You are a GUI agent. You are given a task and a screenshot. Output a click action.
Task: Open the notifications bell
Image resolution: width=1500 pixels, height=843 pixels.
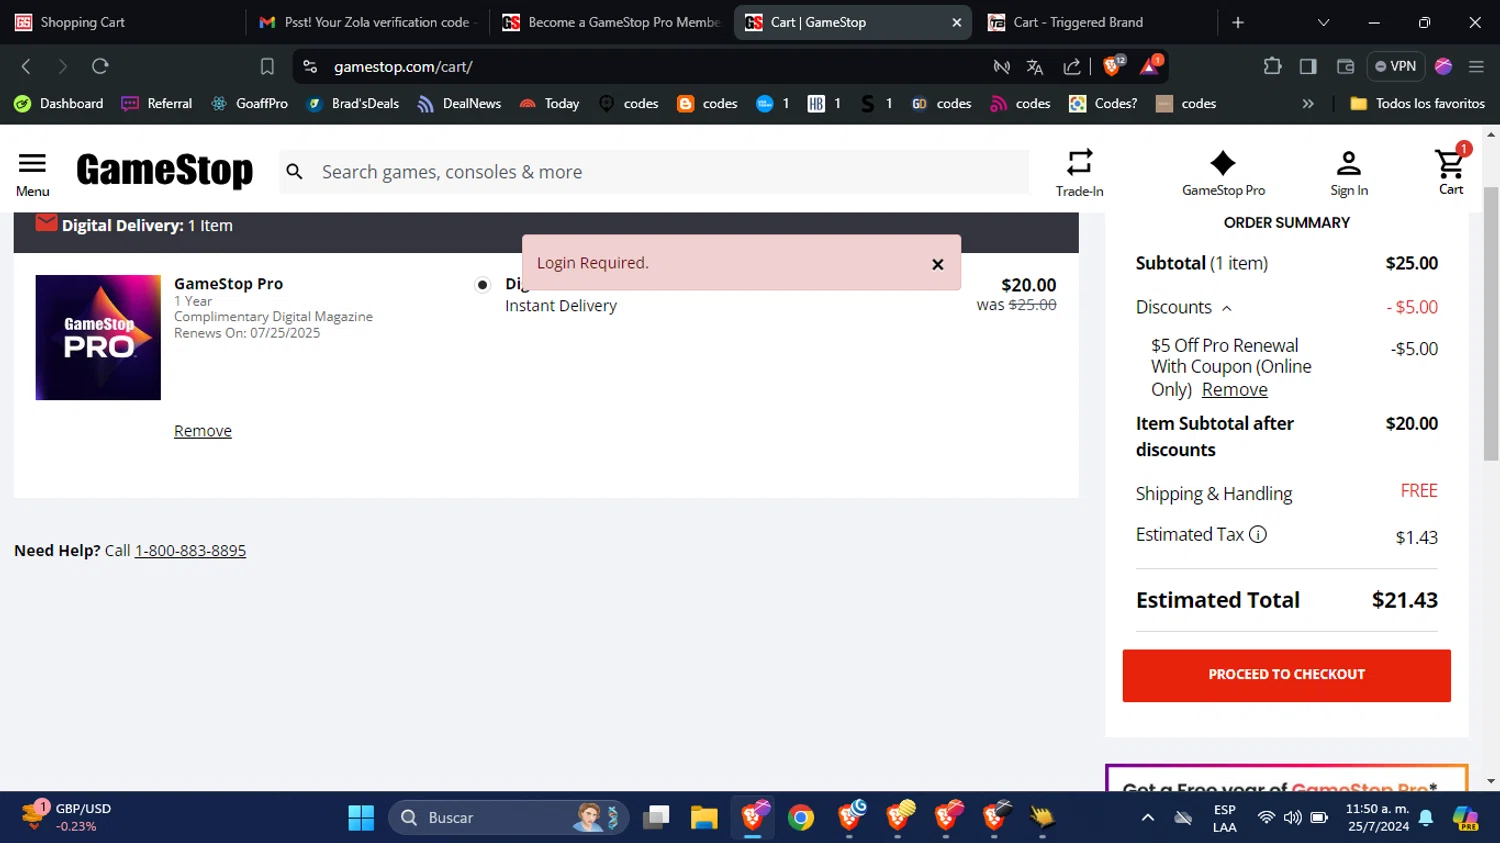coord(1426,818)
